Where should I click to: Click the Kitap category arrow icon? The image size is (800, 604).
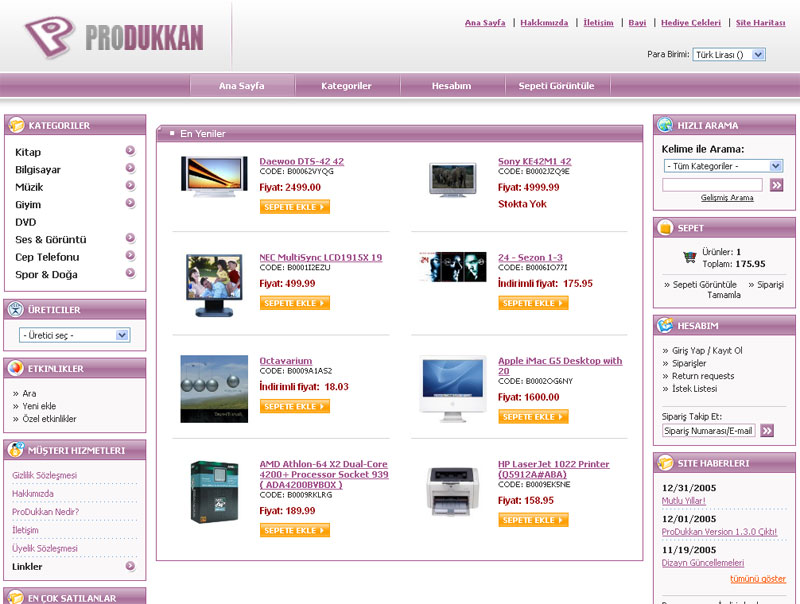130,150
